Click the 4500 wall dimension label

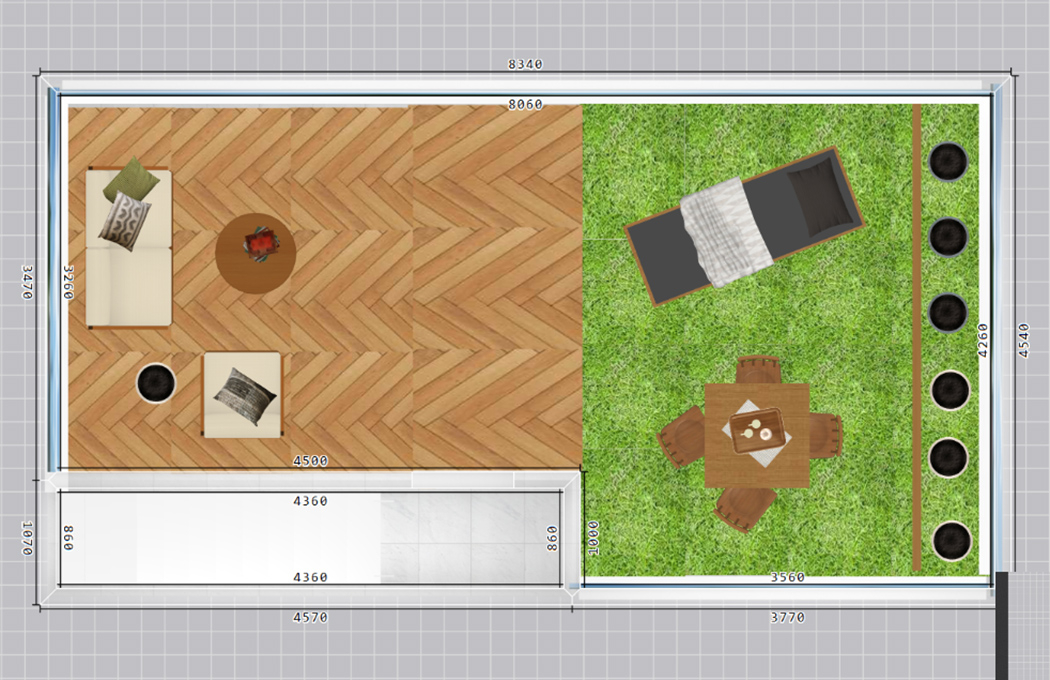[x=310, y=461]
